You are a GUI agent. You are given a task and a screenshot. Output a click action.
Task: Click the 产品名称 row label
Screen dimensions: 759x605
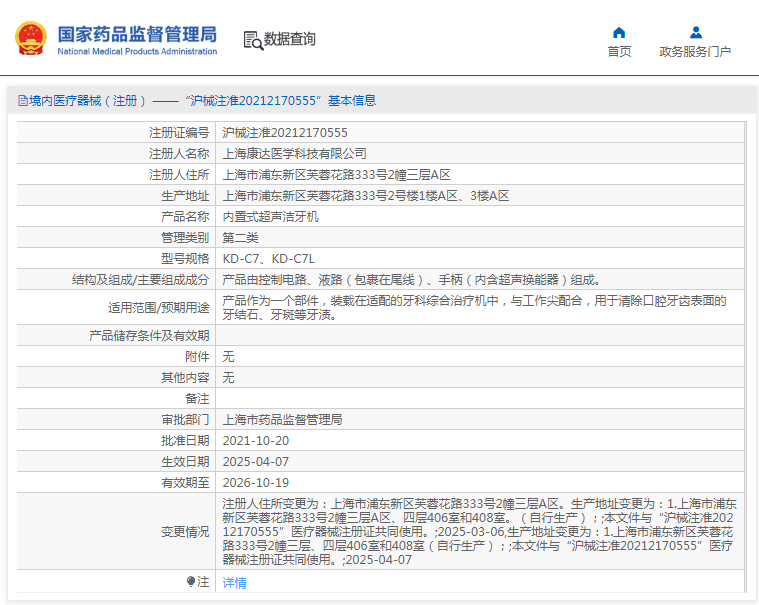click(x=185, y=217)
